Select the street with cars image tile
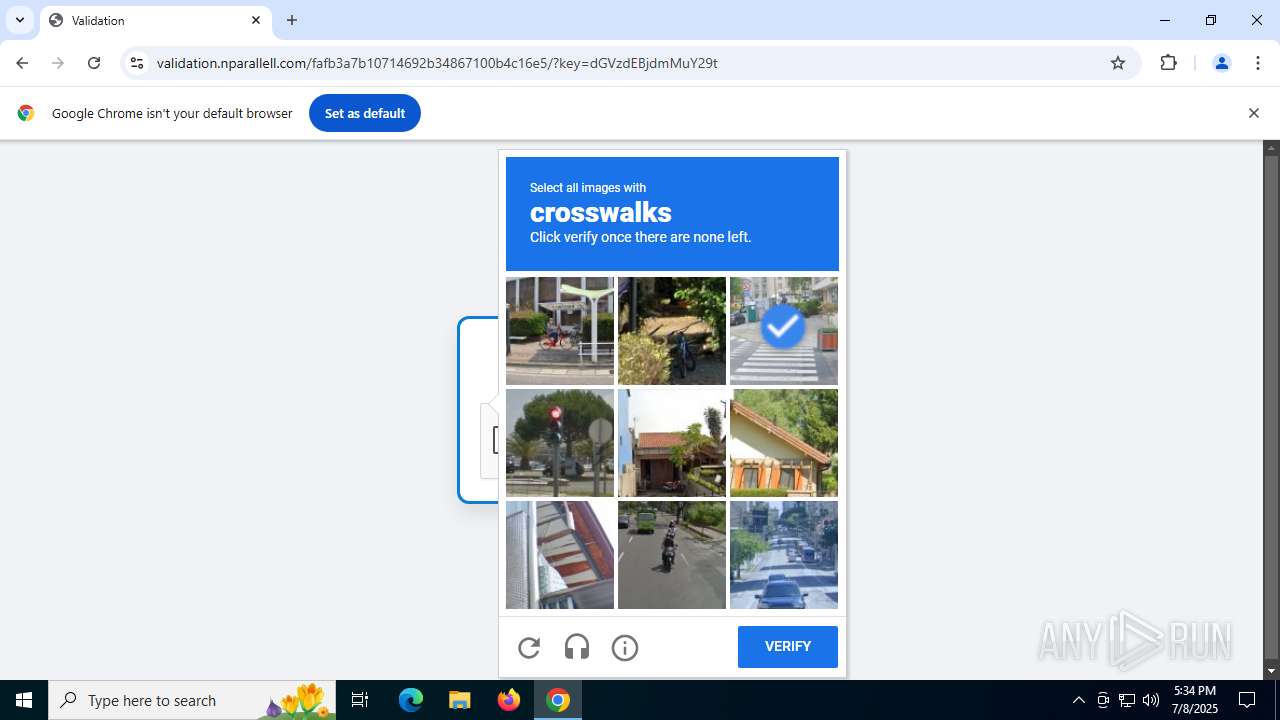The width and height of the screenshot is (1280, 720). pyautogui.click(x=784, y=555)
